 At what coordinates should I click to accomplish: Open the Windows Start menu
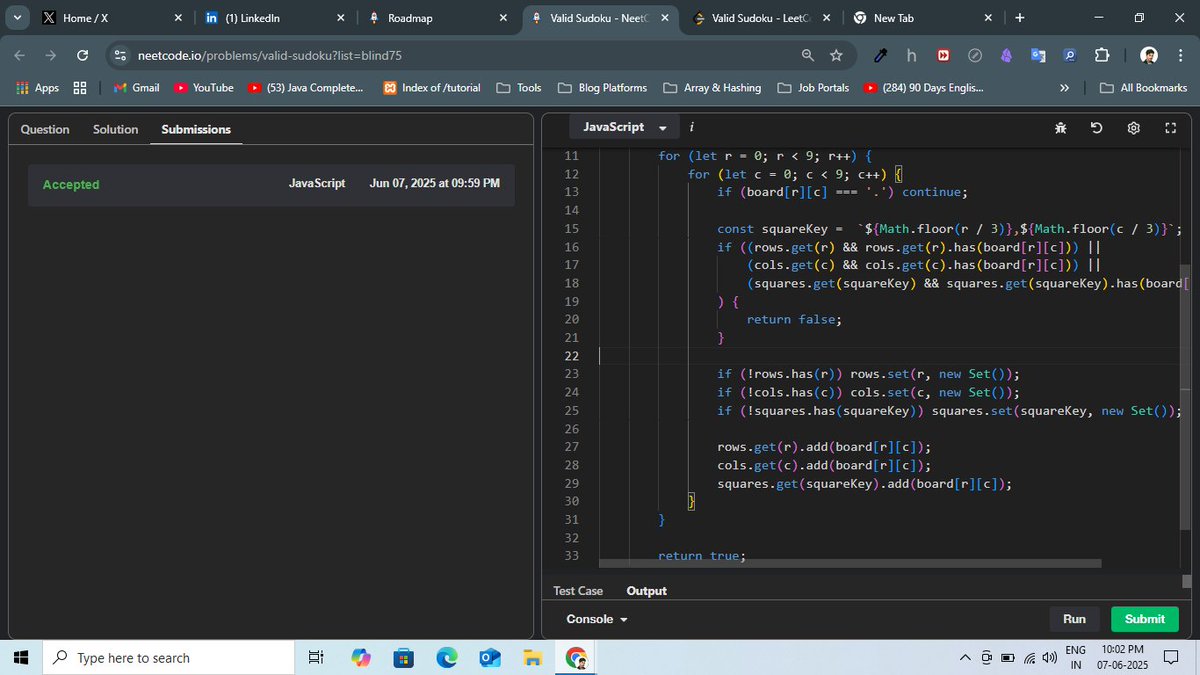pos(20,658)
